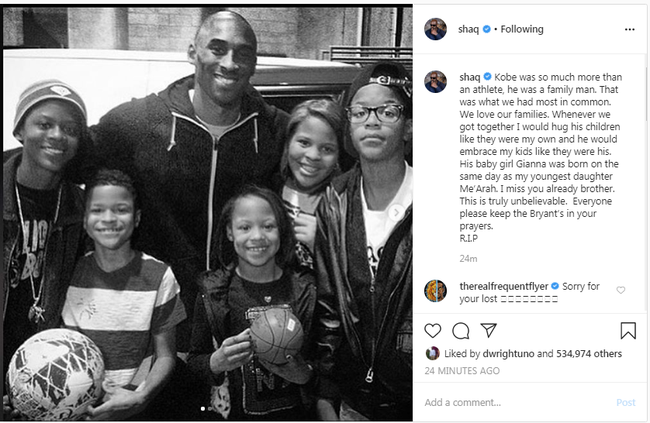Click shaq's avatar beside the caption
Image resolution: width=650 pixels, height=423 pixels.
click(x=435, y=82)
